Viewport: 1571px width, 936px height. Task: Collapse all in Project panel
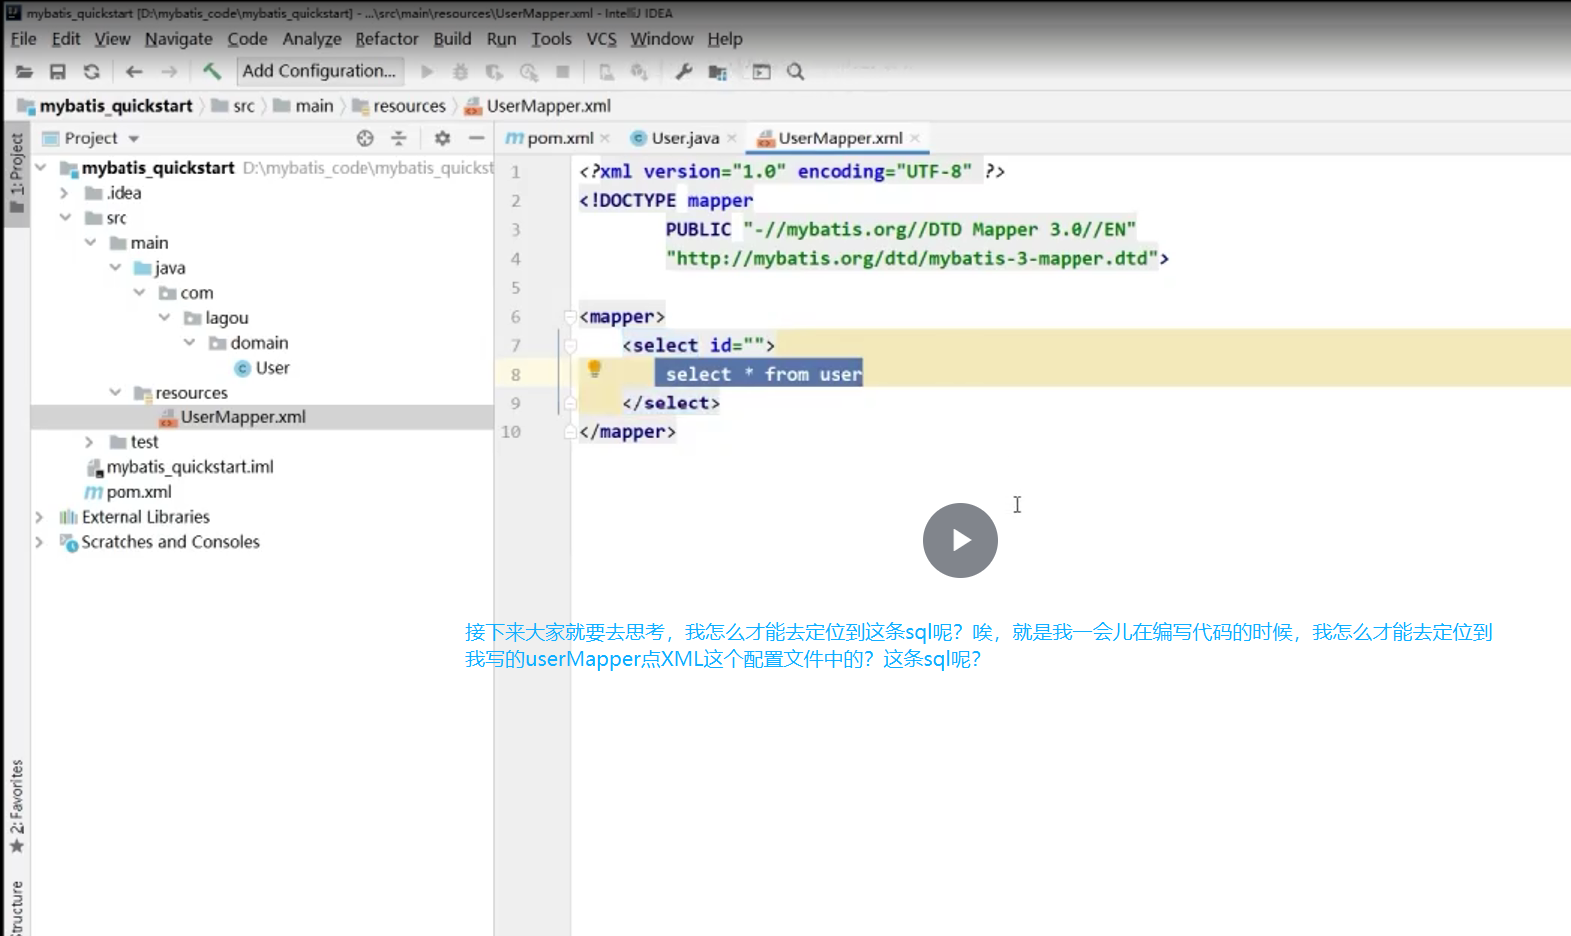tap(398, 138)
